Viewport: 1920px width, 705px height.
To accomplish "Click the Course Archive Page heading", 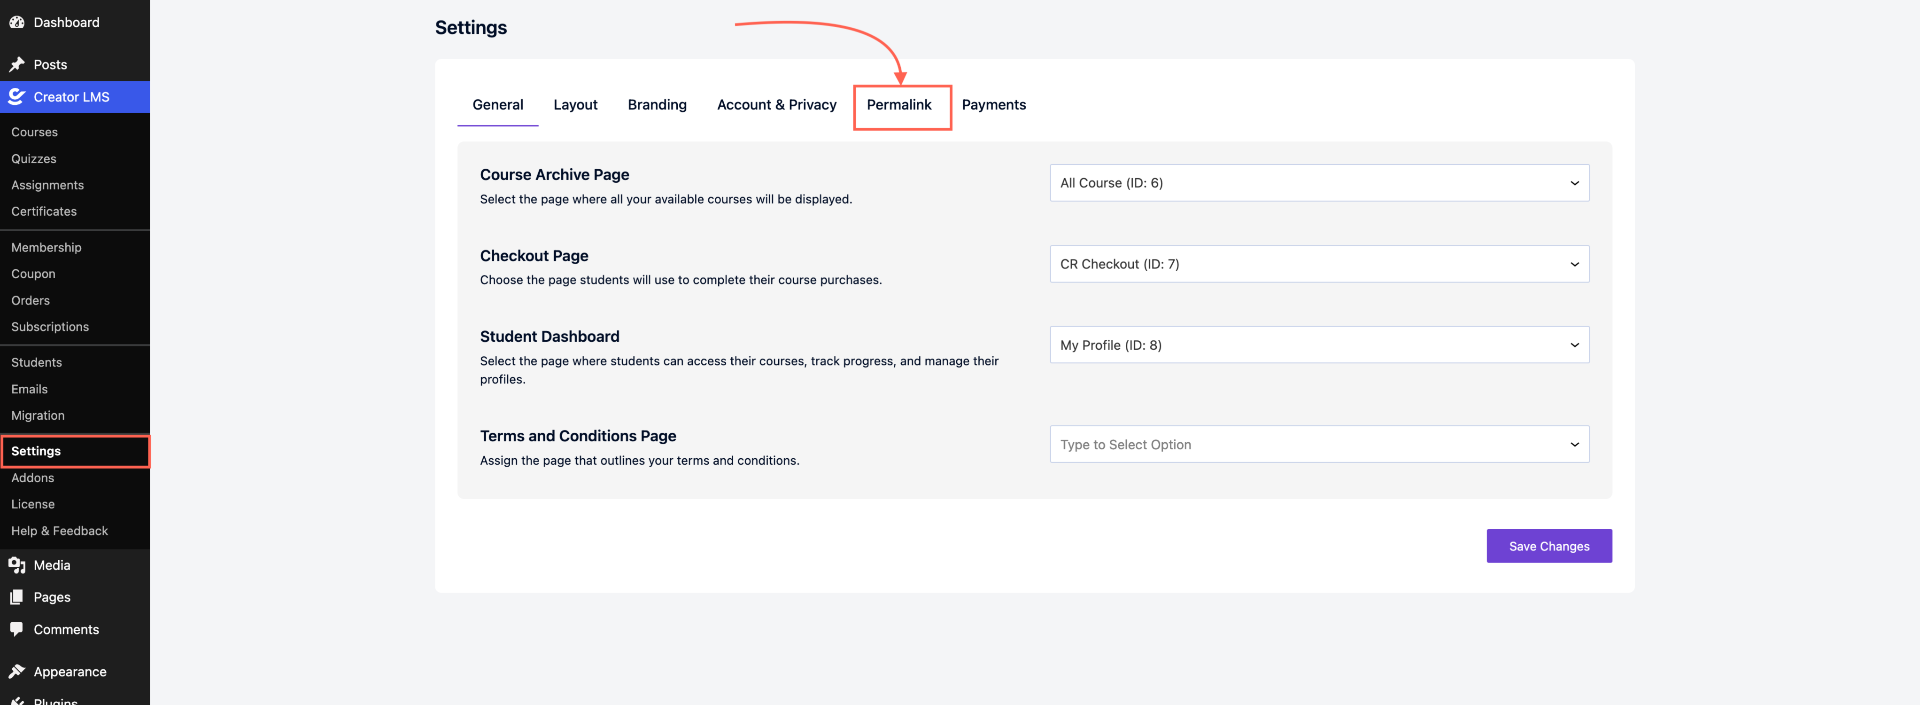I will tap(555, 175).
